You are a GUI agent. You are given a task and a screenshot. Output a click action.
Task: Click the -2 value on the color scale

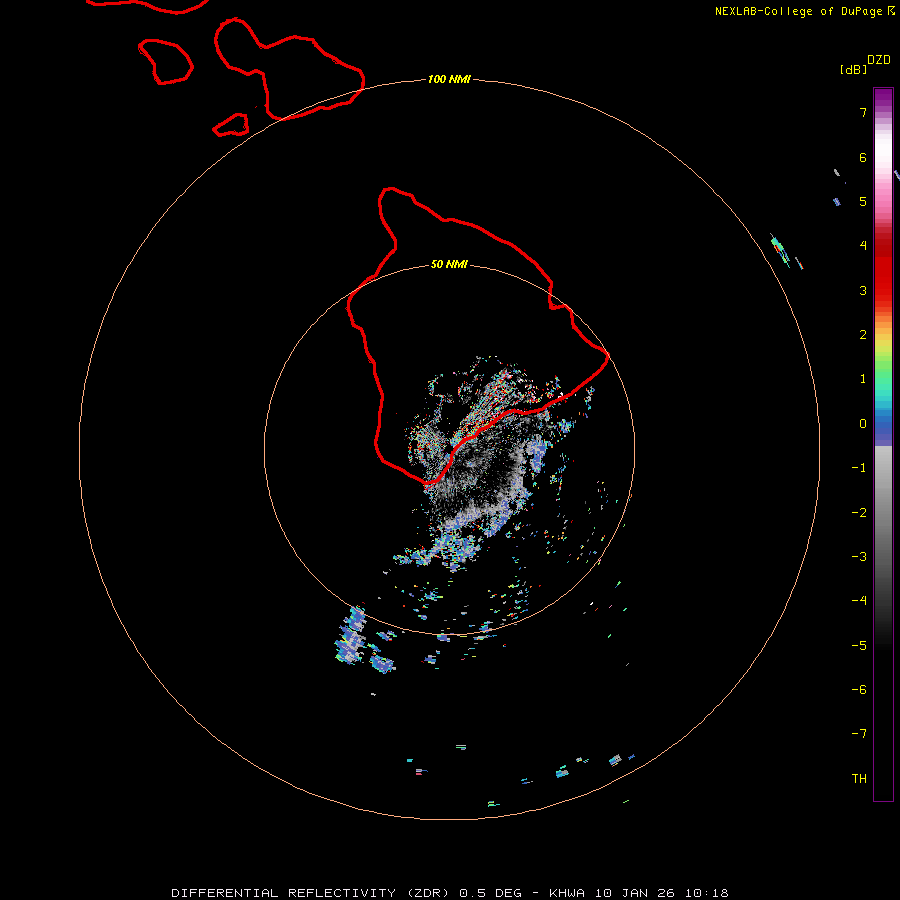[x=859, y=513]
